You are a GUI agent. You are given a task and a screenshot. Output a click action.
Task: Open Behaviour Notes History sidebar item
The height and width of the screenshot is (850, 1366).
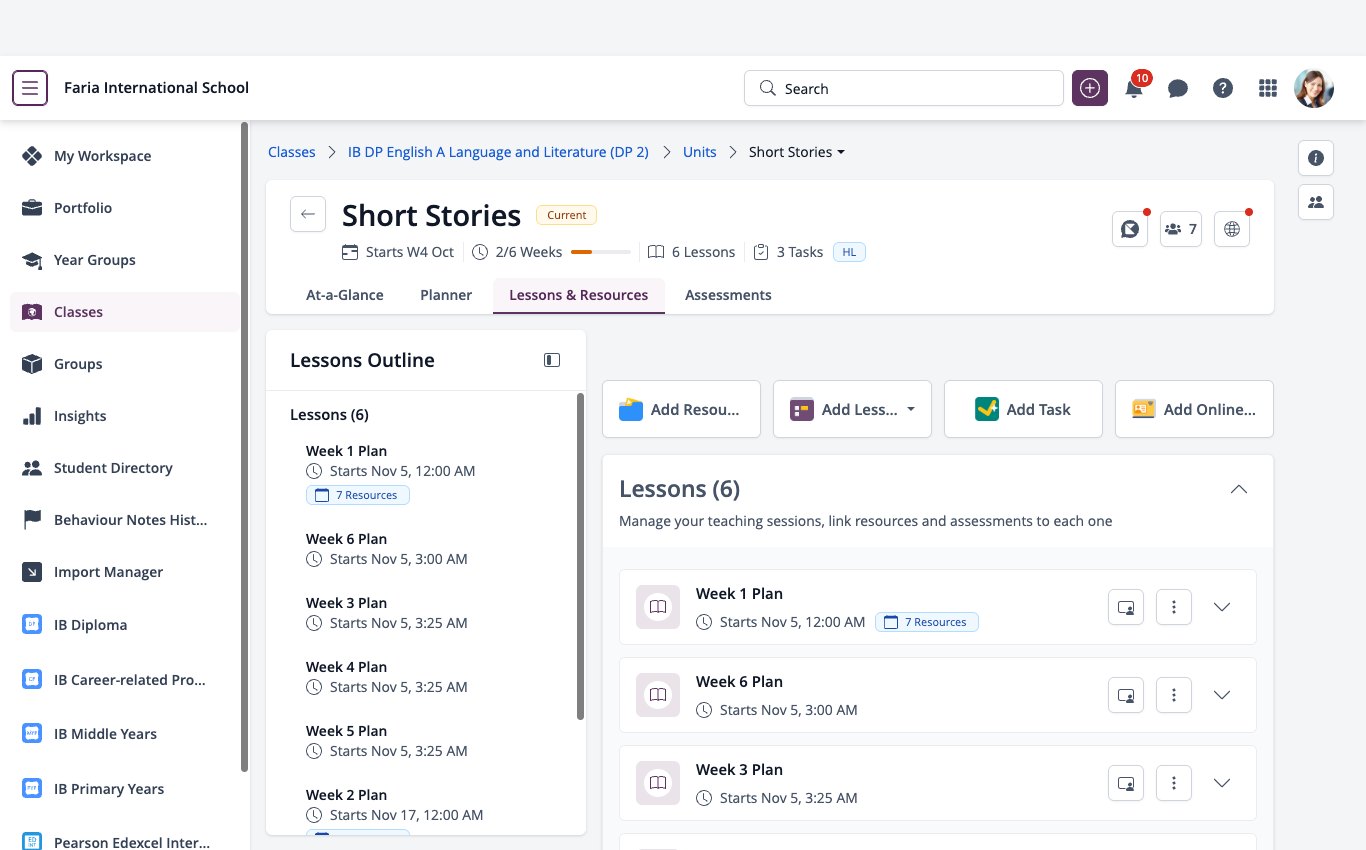[x=124, y=520]
